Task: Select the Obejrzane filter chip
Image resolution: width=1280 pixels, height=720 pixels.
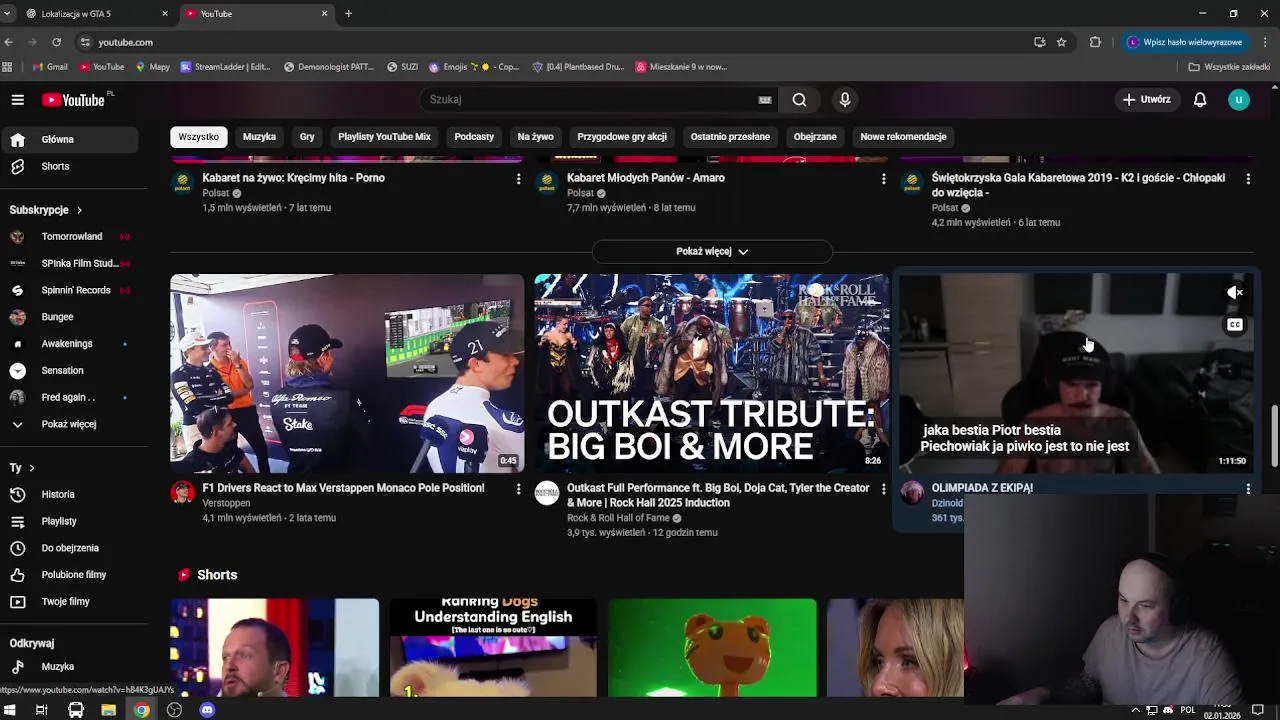Action: pyautogui.click(x=815, y=136)
